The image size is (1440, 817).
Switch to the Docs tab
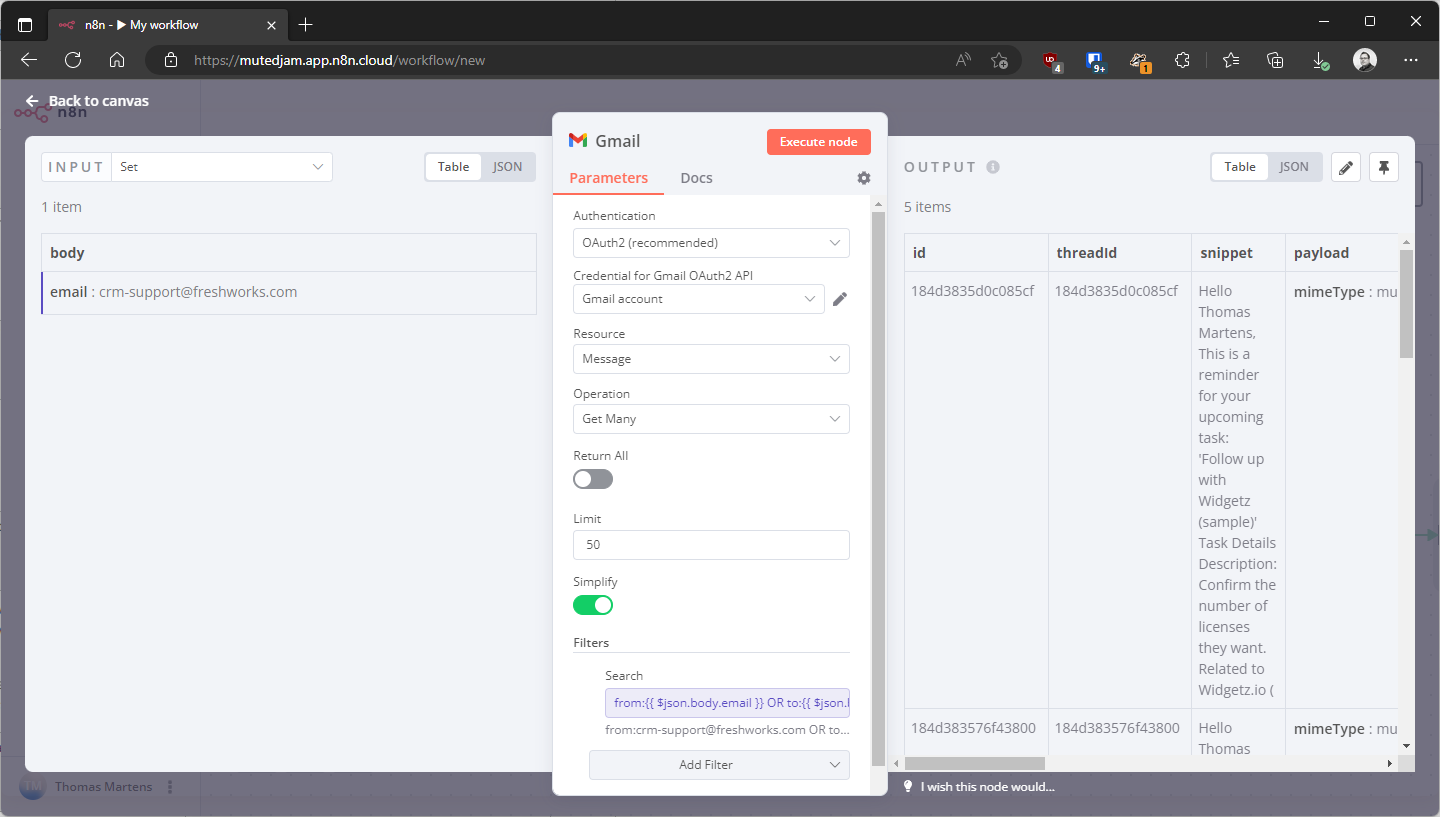696,178
